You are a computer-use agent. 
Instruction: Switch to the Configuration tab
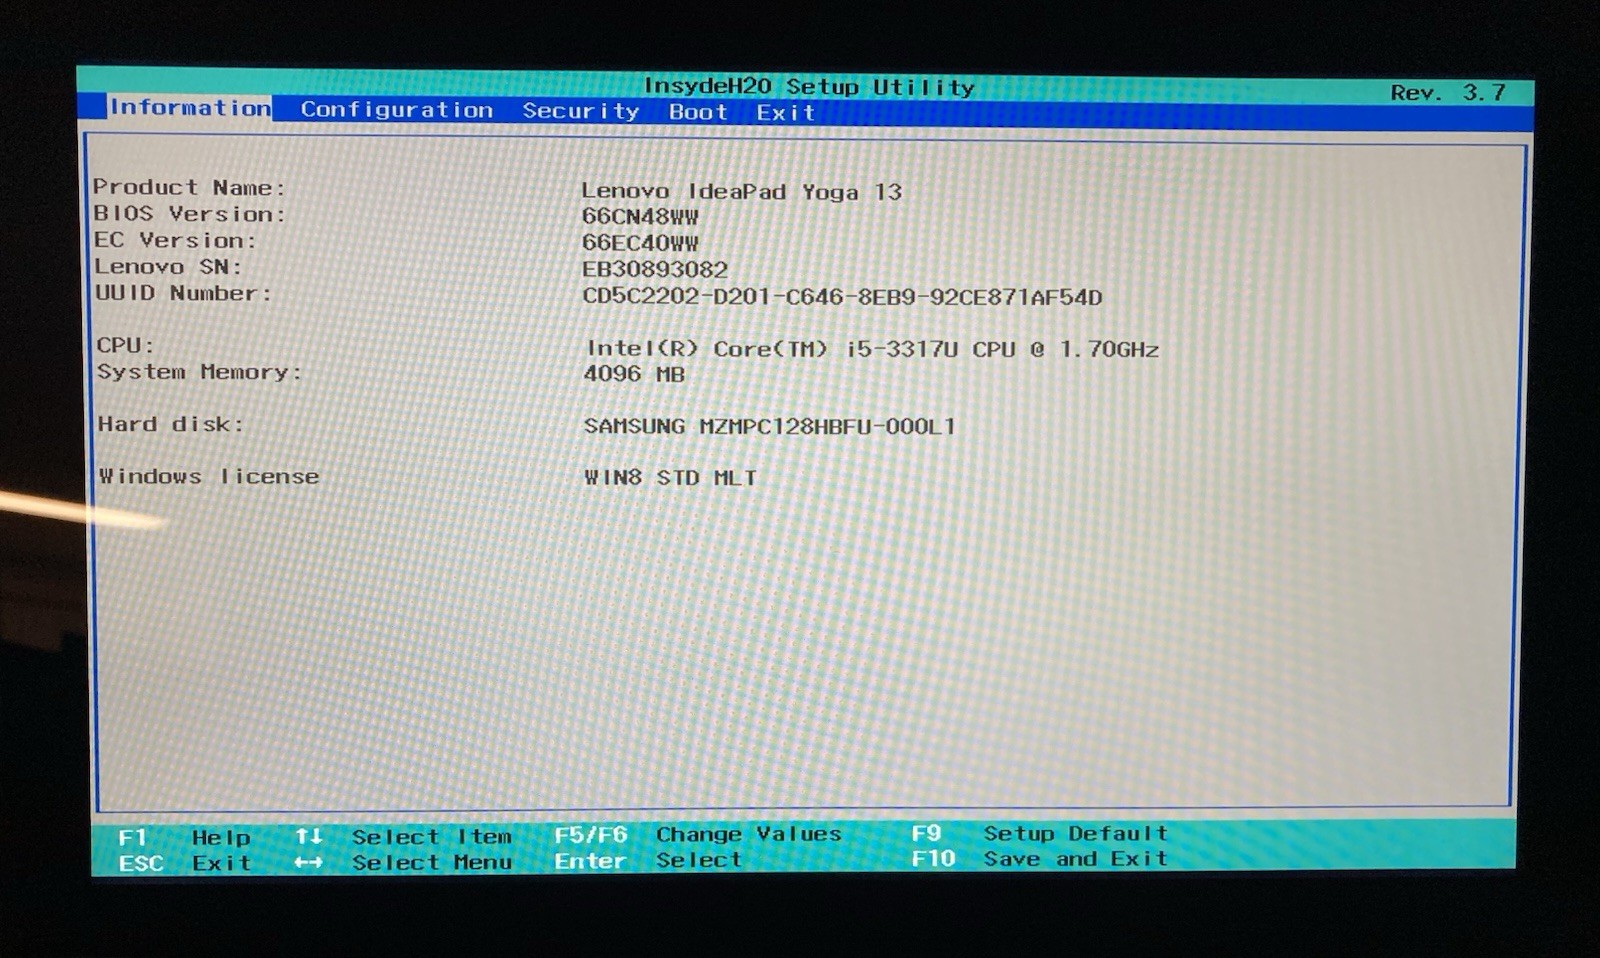[x=397, y=110]
